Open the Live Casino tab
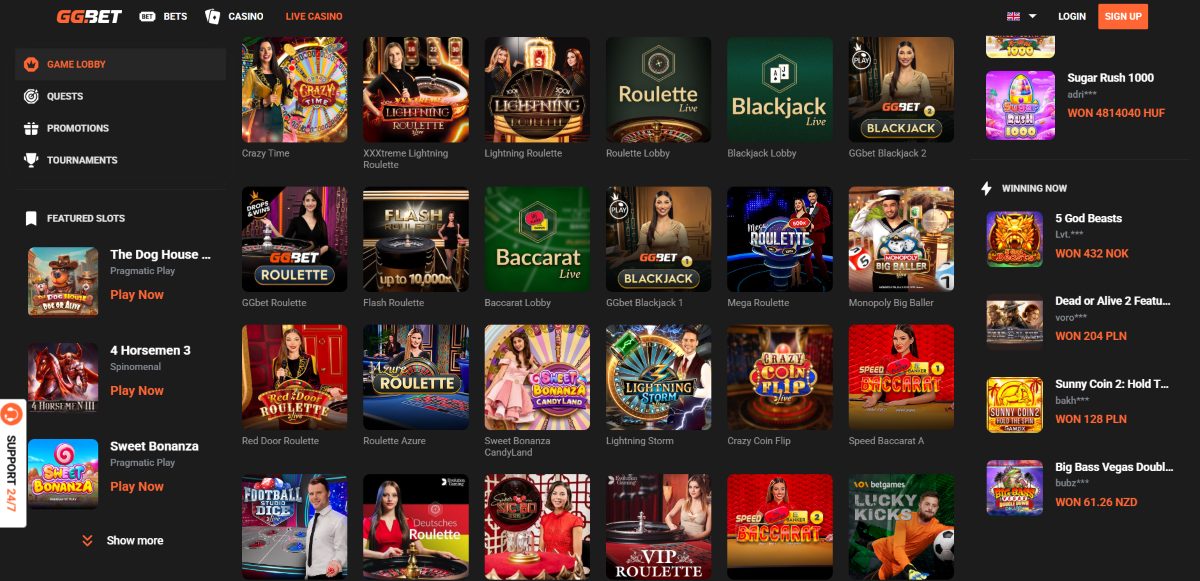 (313, 16)
